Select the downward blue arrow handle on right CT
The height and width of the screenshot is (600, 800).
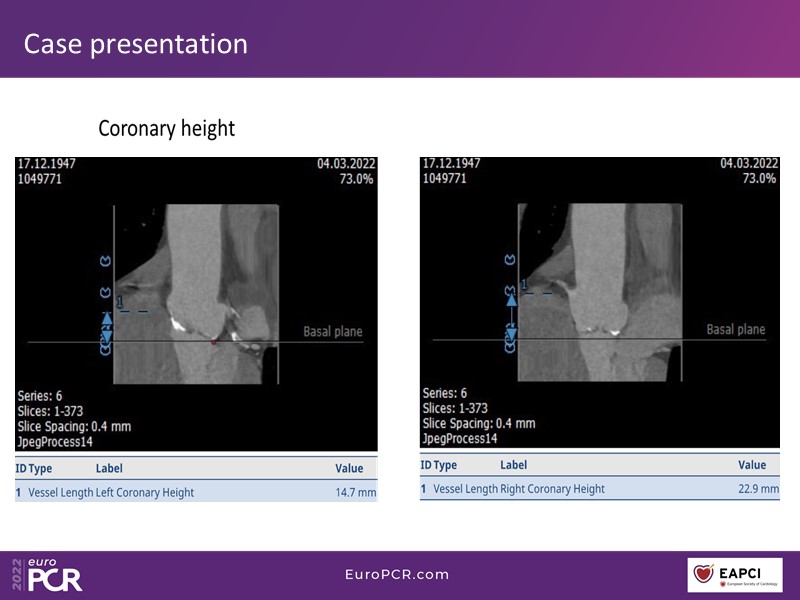[x=511, y=333]
